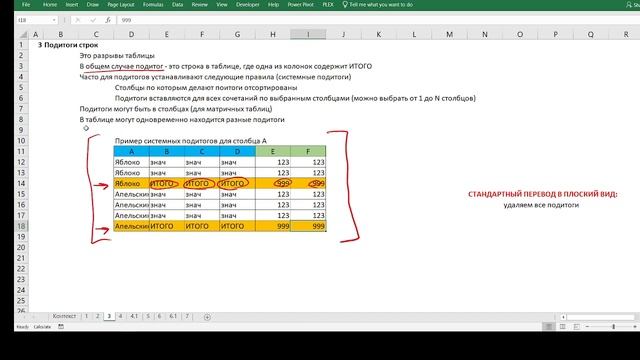The width and height of the screenshot is (640, 360).
Task: Click the macro recording status bar icon
Action: [x=61, y=327]
